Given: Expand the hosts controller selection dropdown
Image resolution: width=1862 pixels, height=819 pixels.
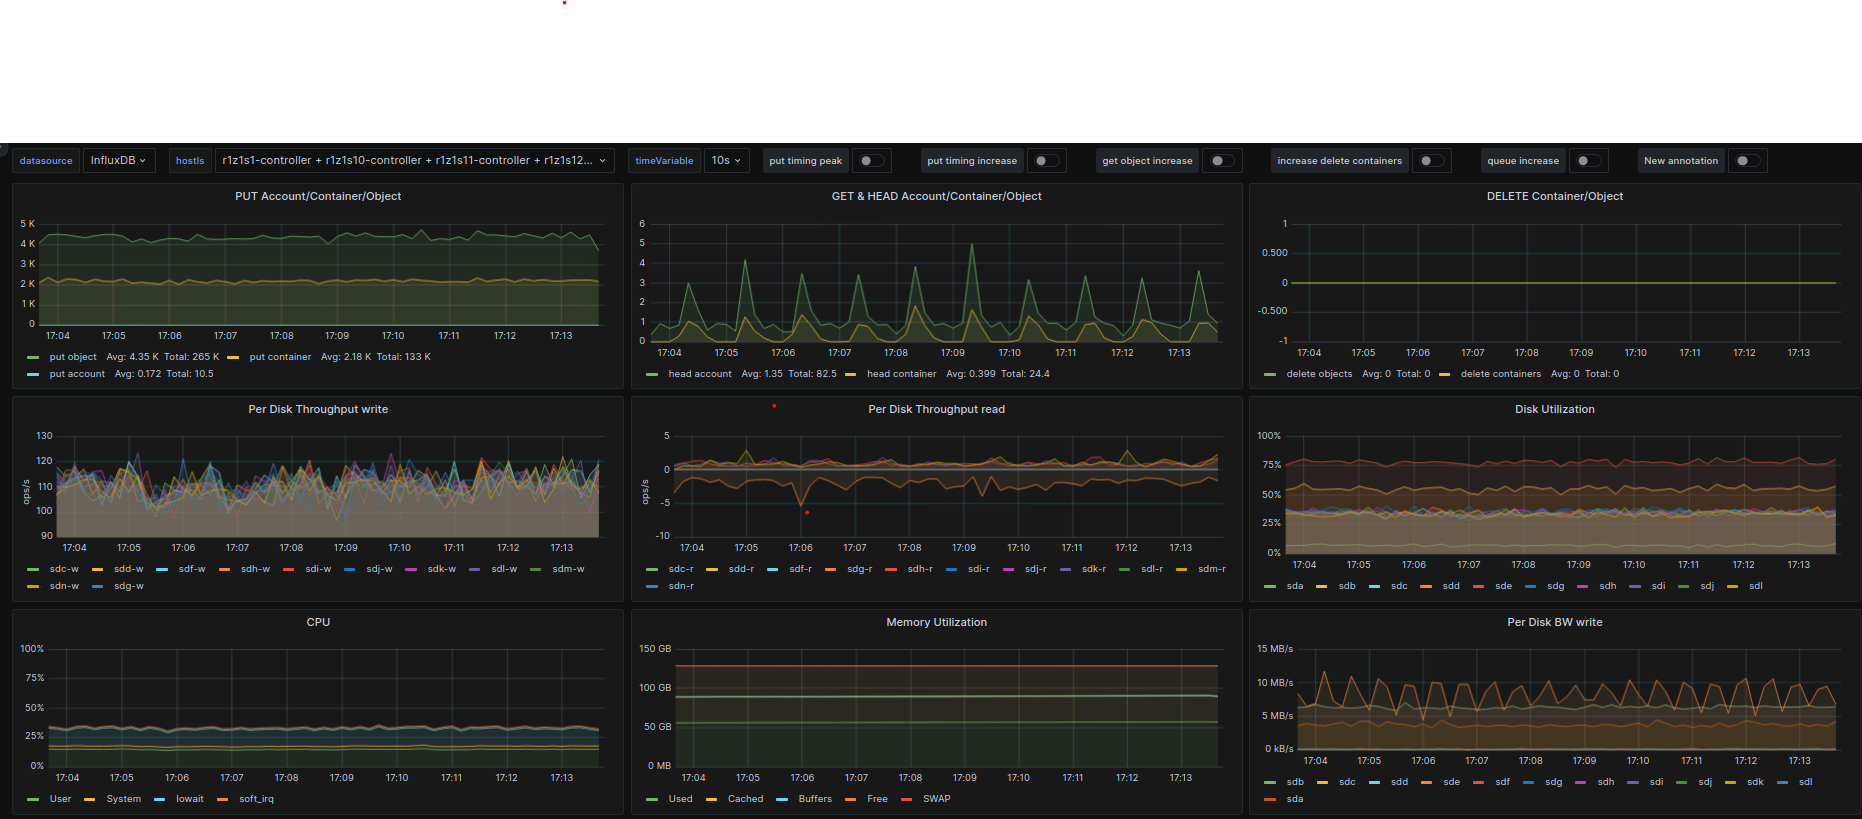Looking at the screenshot, I should tap(413, 160).
